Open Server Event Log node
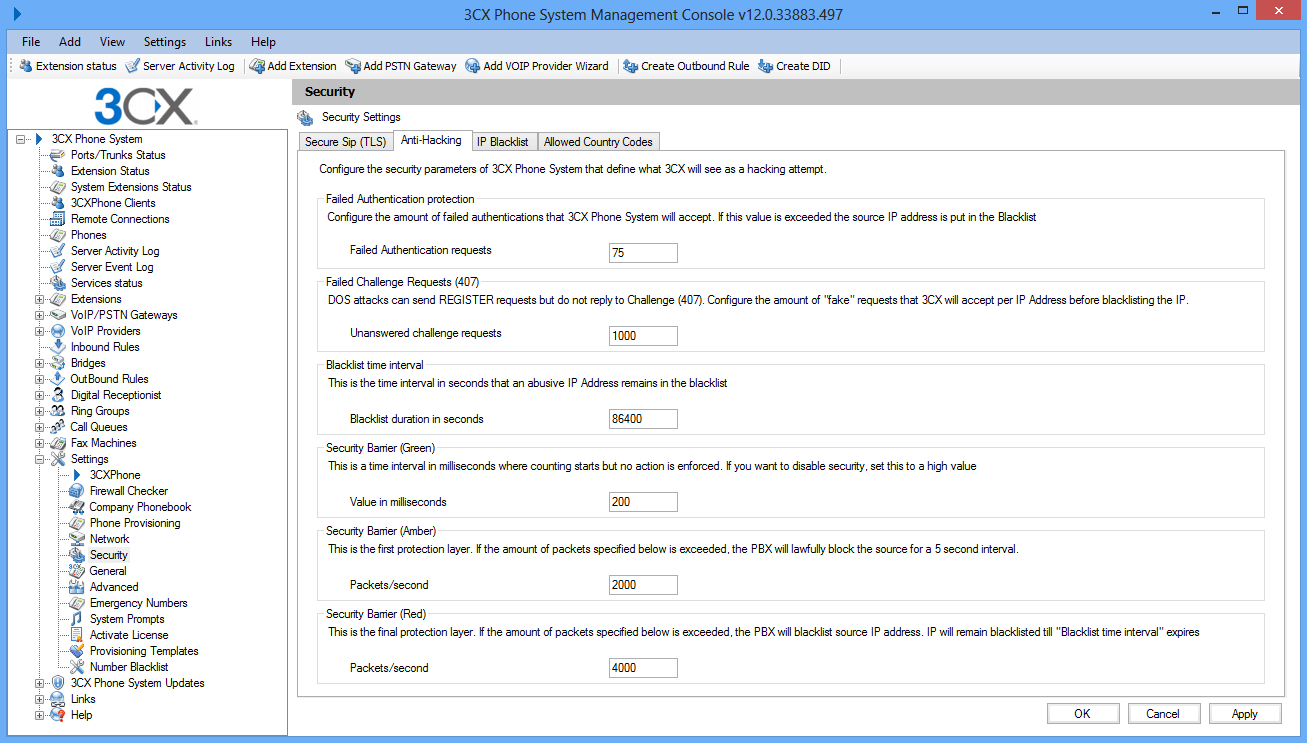This screenshot has height=743, width=1307. [112, 267]
